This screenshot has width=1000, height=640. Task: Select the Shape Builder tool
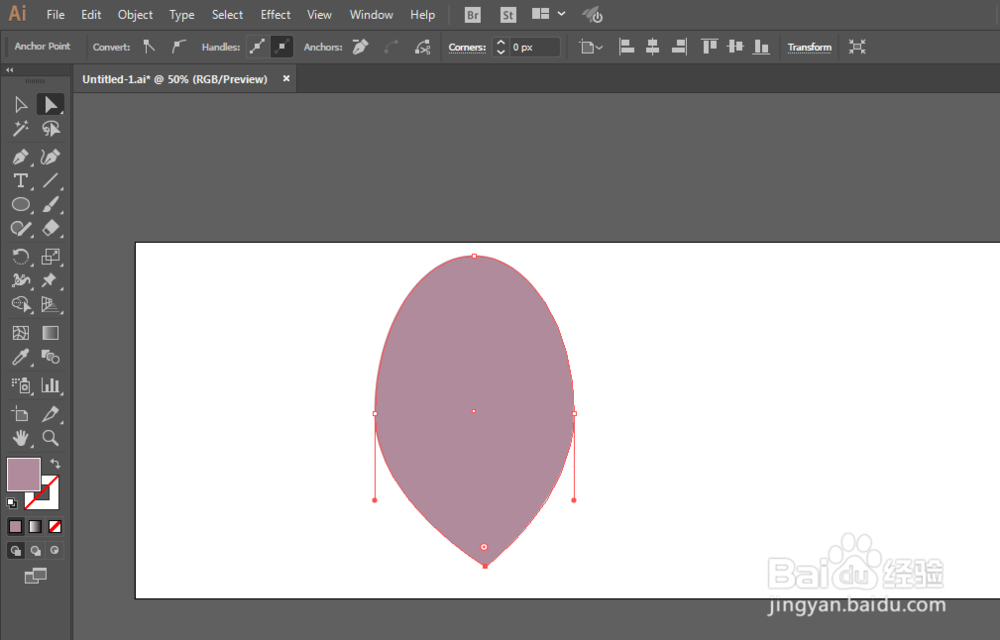pyautogui.click(x=20, y=305)
